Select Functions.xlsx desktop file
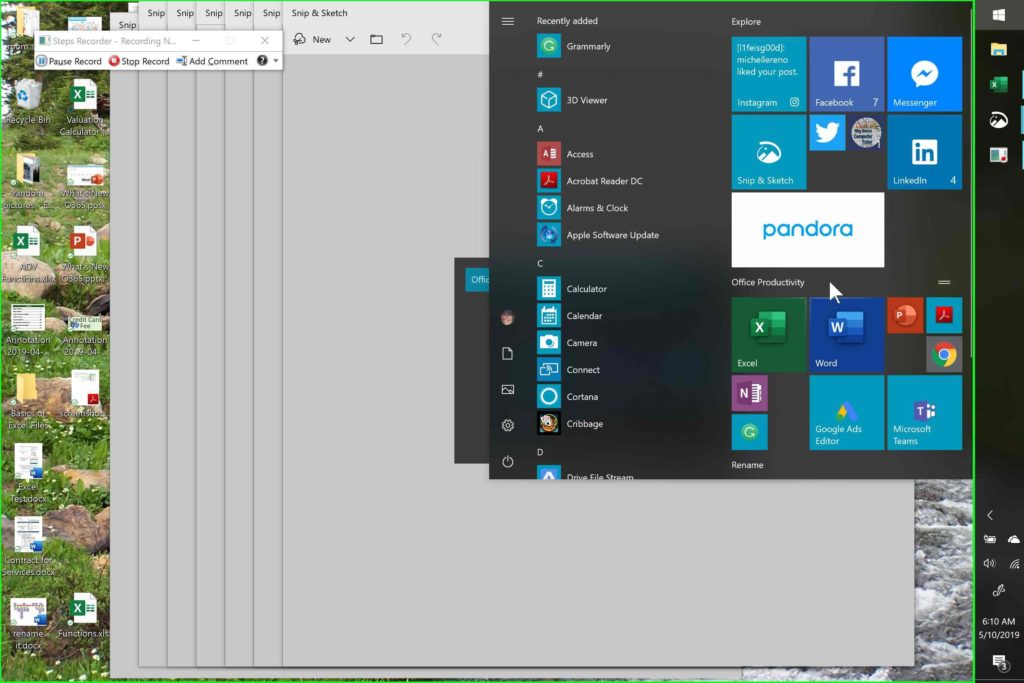The height and width of the screenshot is (683, 1024). click(x=83, y=615)
